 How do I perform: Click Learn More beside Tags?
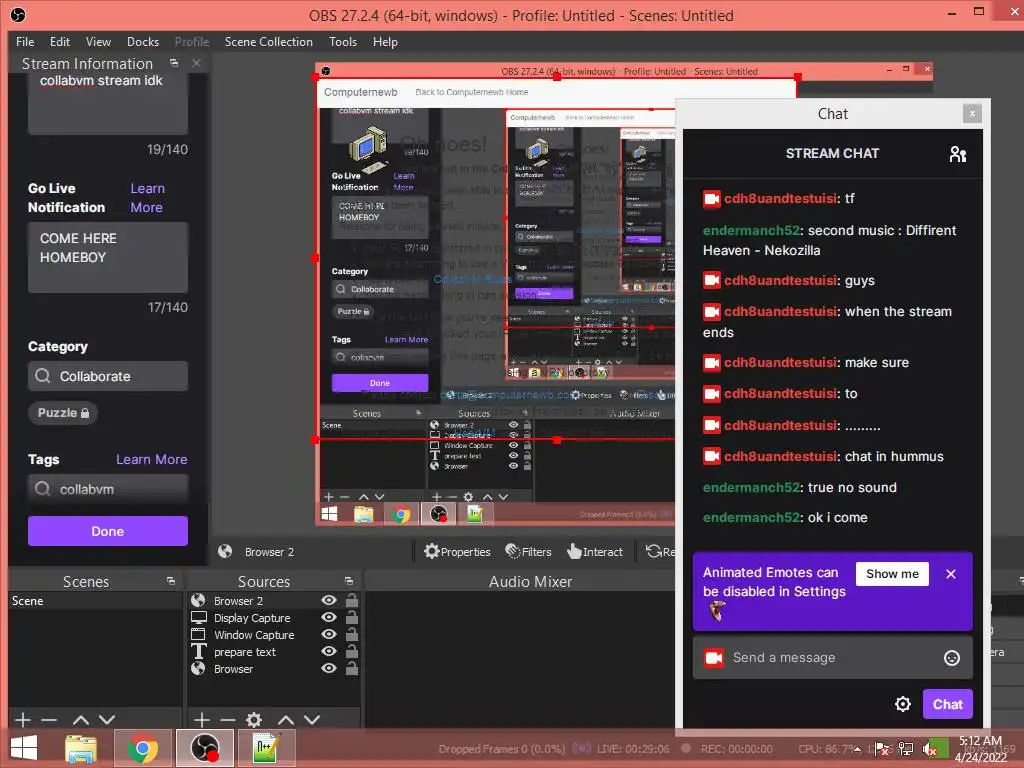click(152, 460)
